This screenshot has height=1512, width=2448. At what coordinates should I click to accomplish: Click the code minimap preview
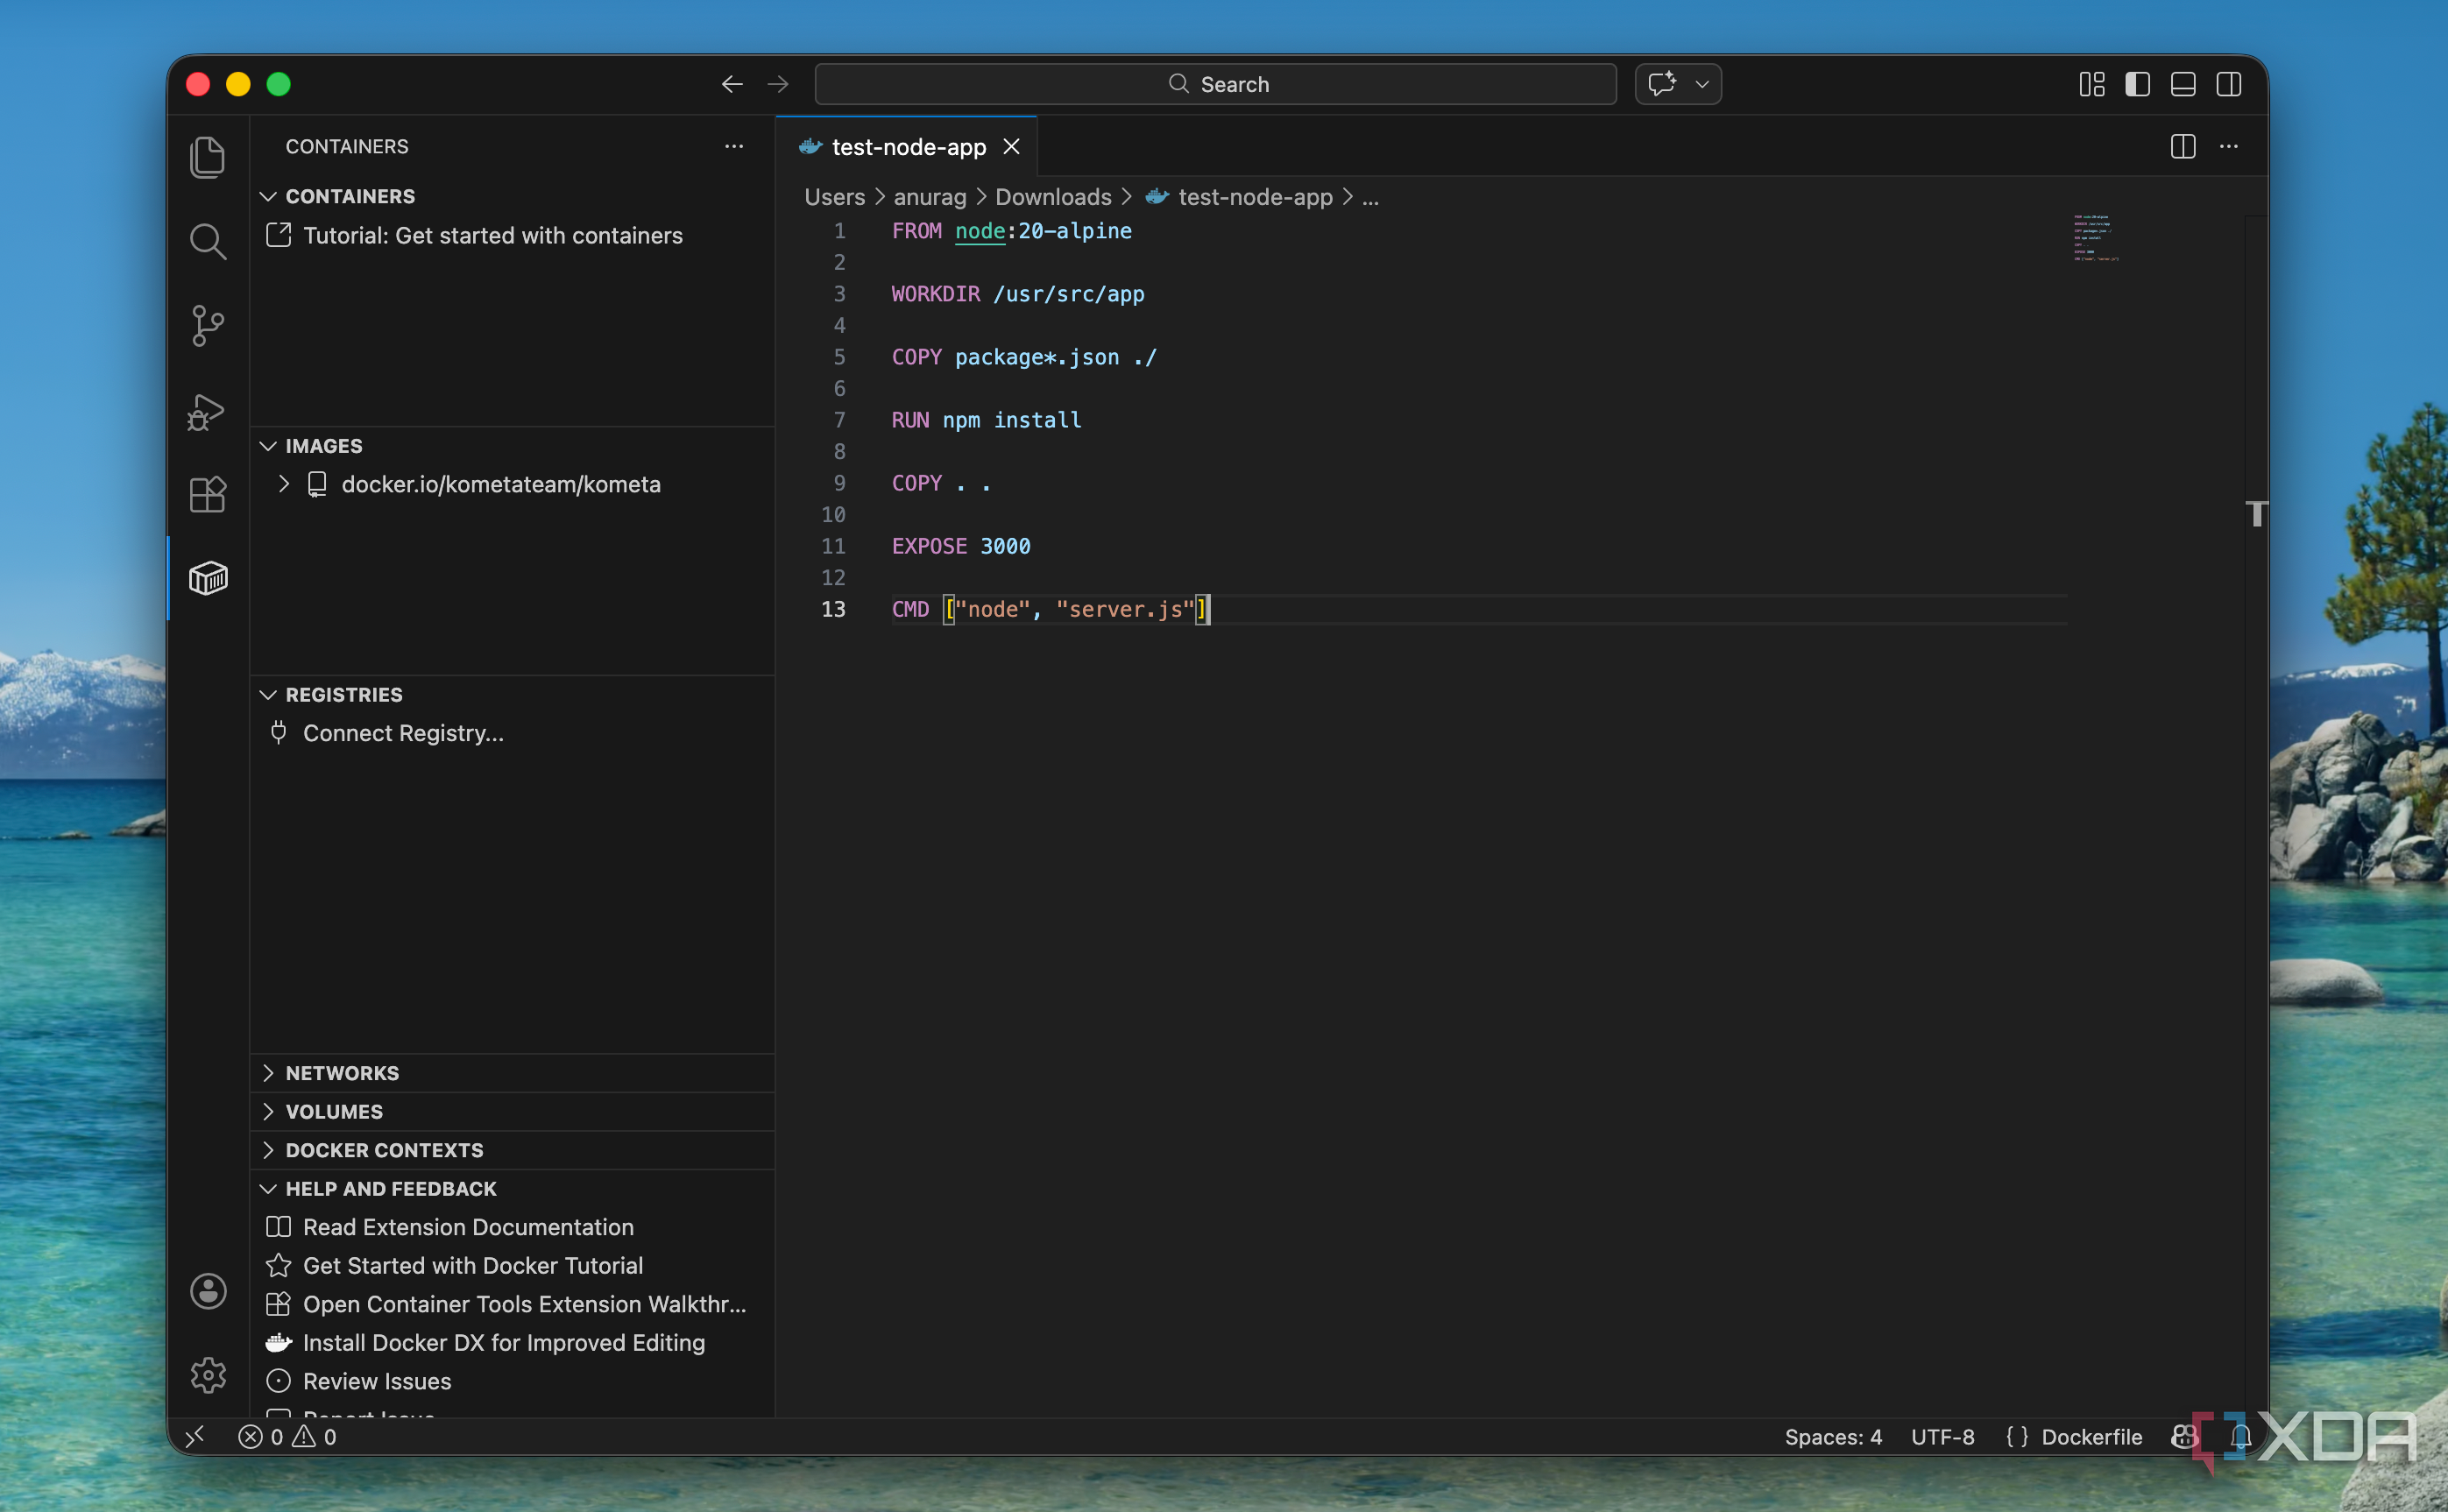(x=2096, y=237)
